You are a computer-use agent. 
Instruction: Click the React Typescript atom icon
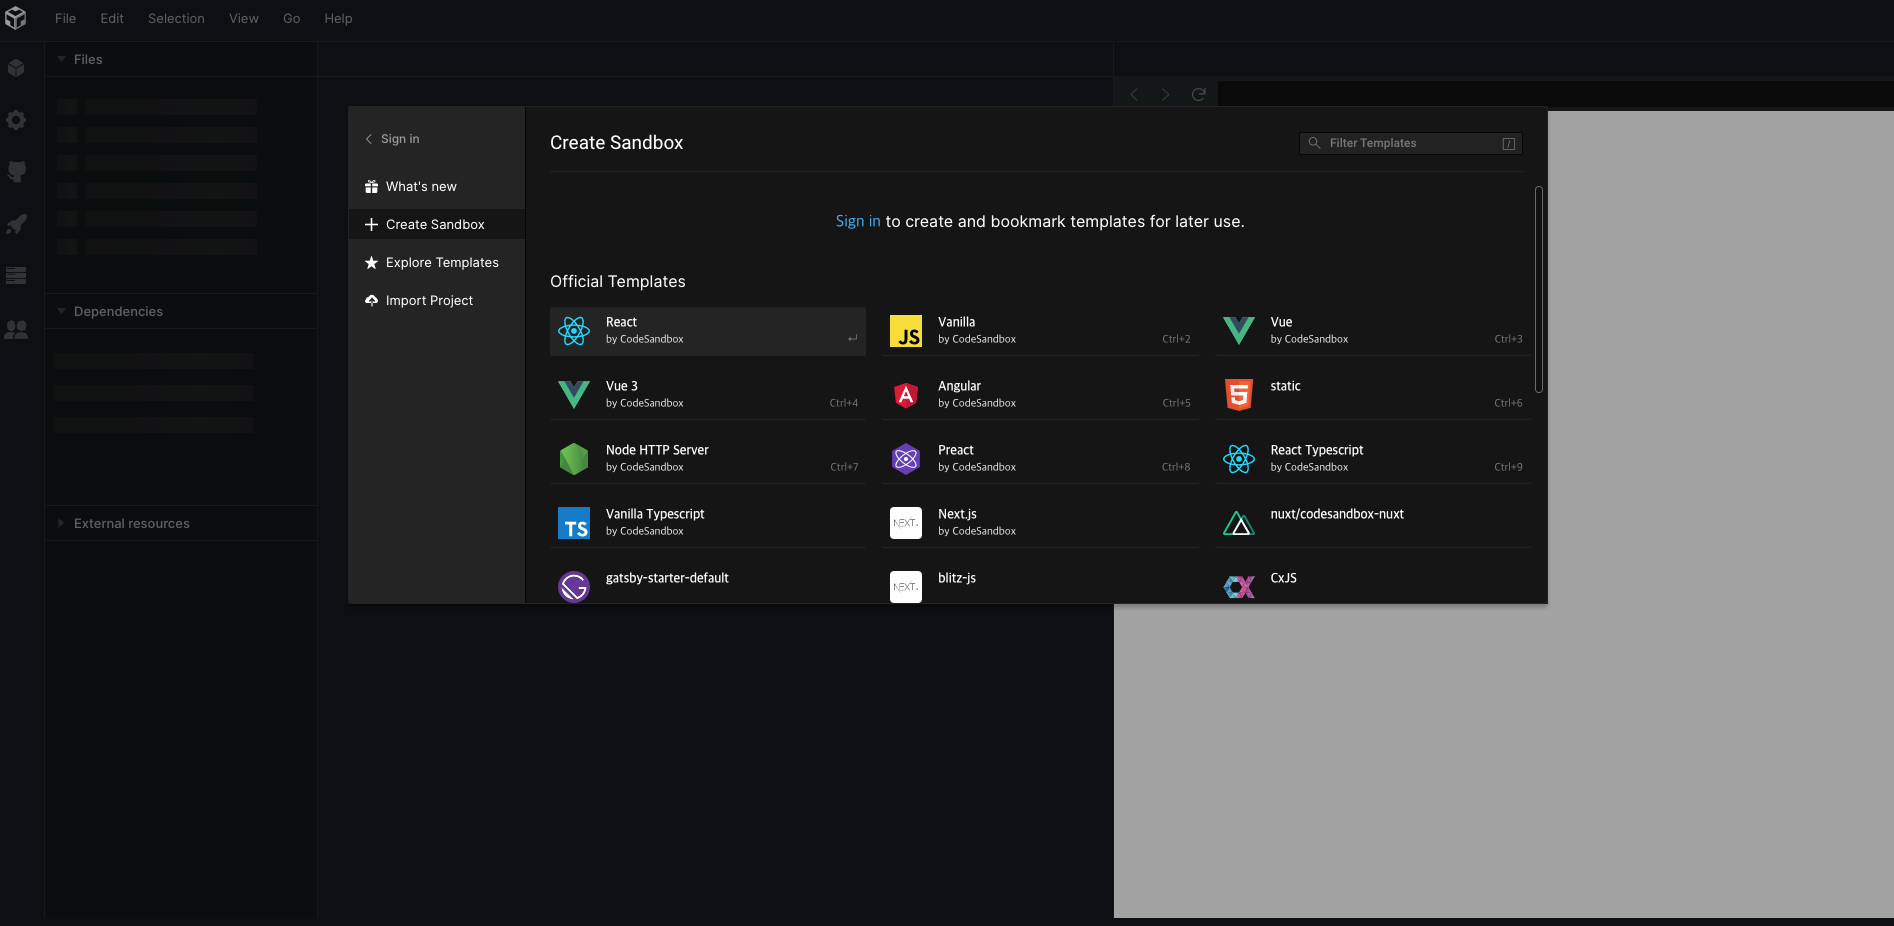(1239, 459)
